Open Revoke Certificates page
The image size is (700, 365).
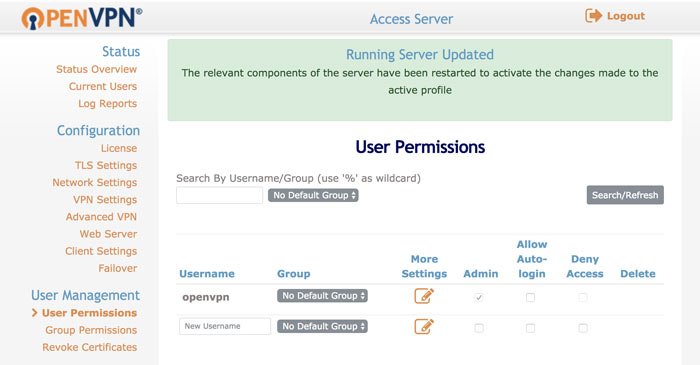(x=90, y=347)
